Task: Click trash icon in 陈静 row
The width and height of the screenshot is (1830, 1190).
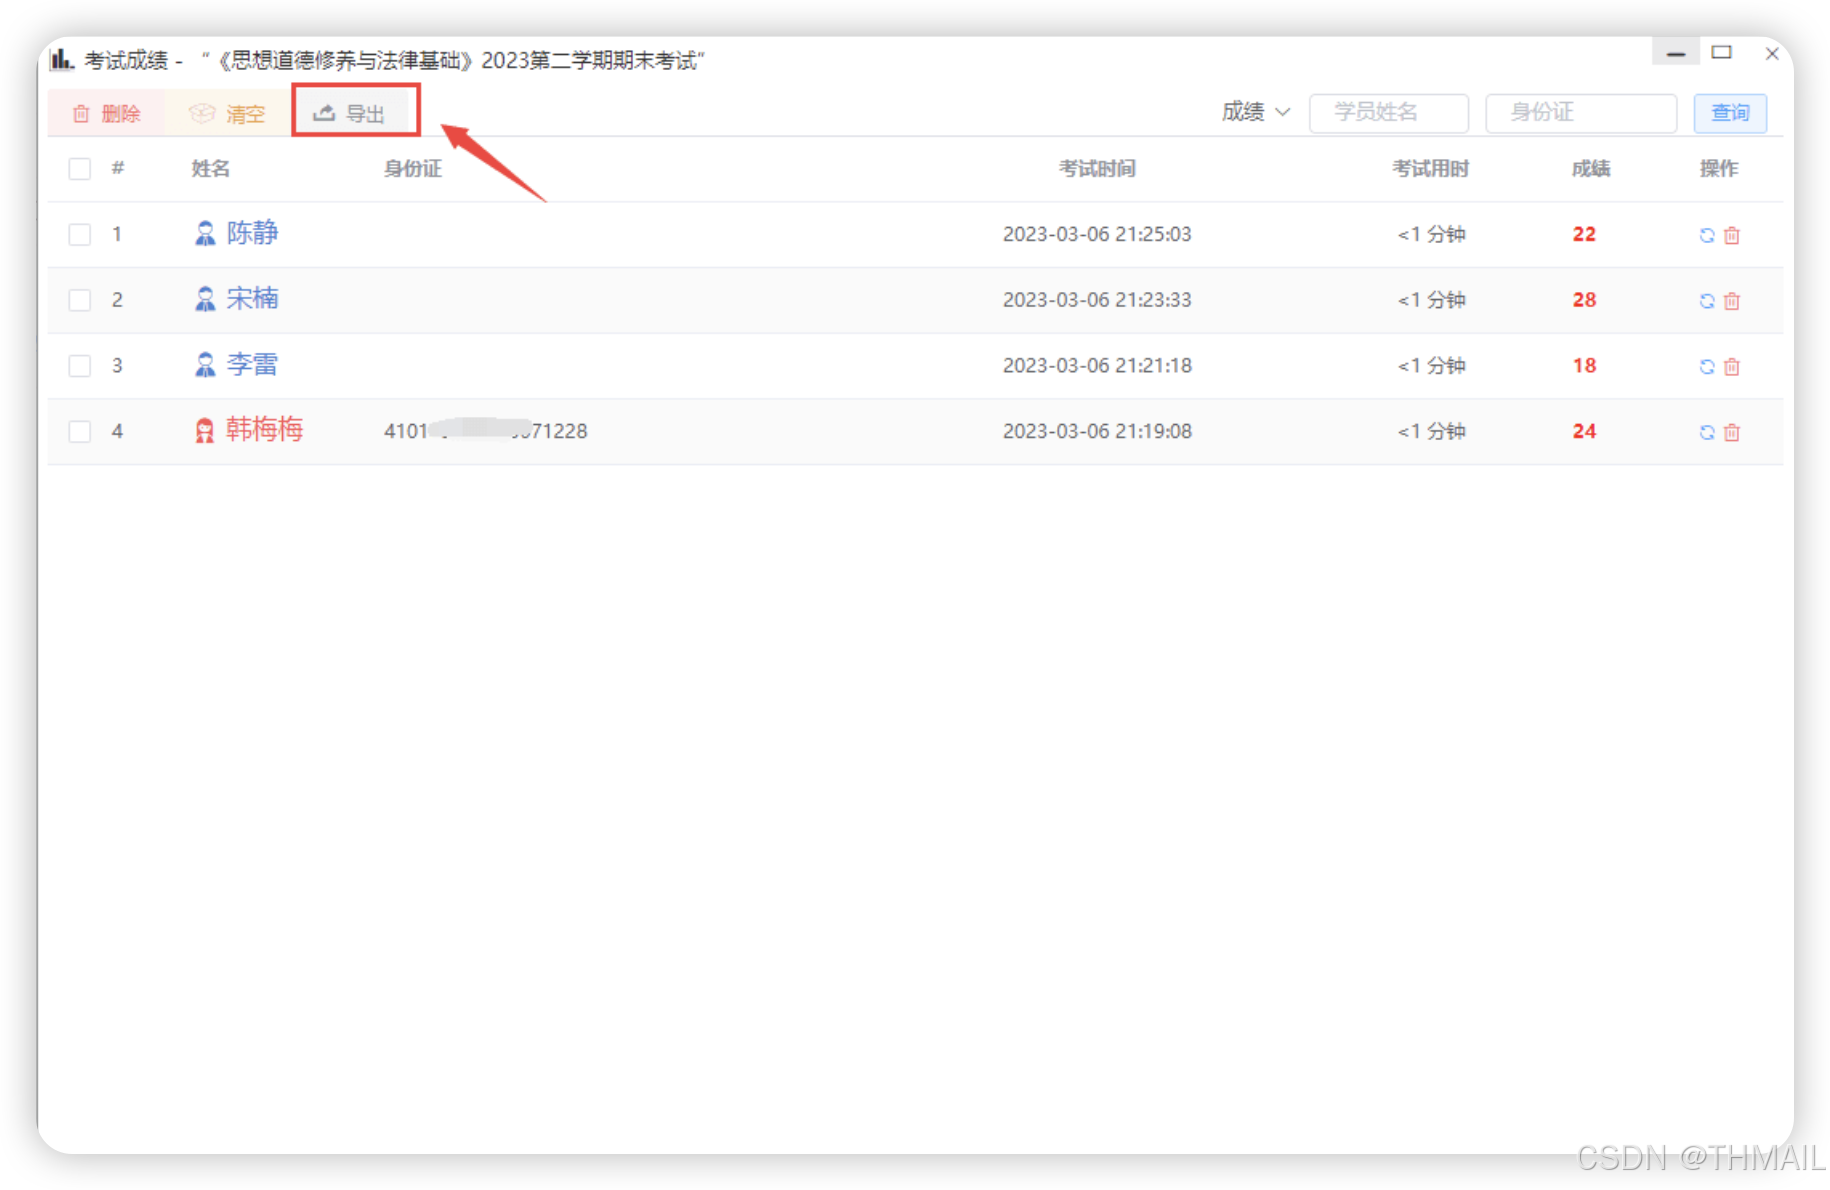Action: pos(1732,235)
